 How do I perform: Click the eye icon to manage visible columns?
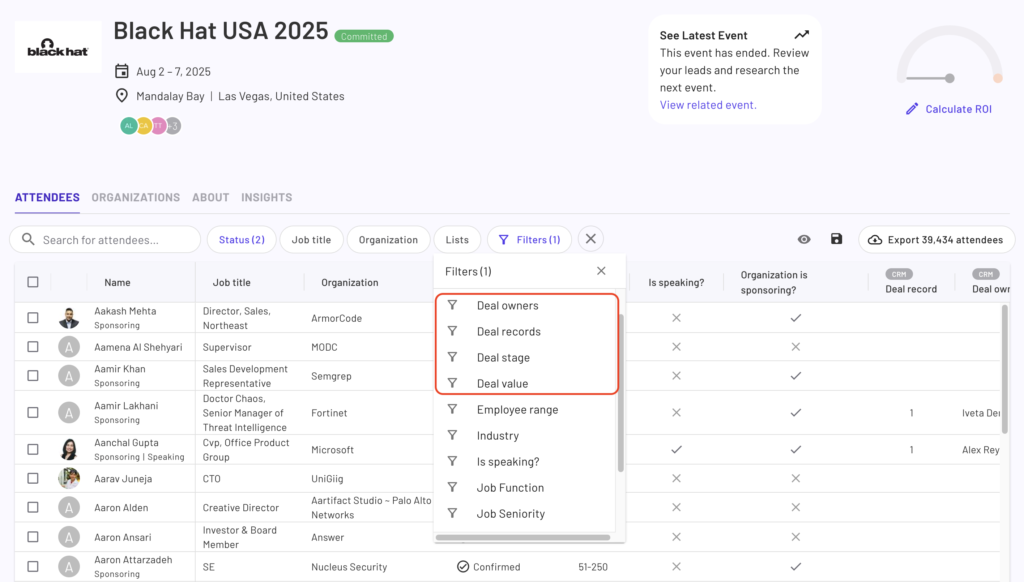coord(804,239)
